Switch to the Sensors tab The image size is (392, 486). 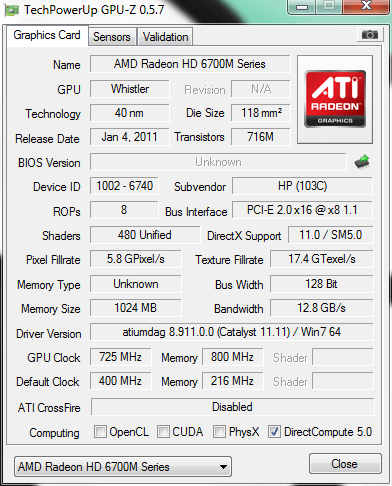click(112, 37)
